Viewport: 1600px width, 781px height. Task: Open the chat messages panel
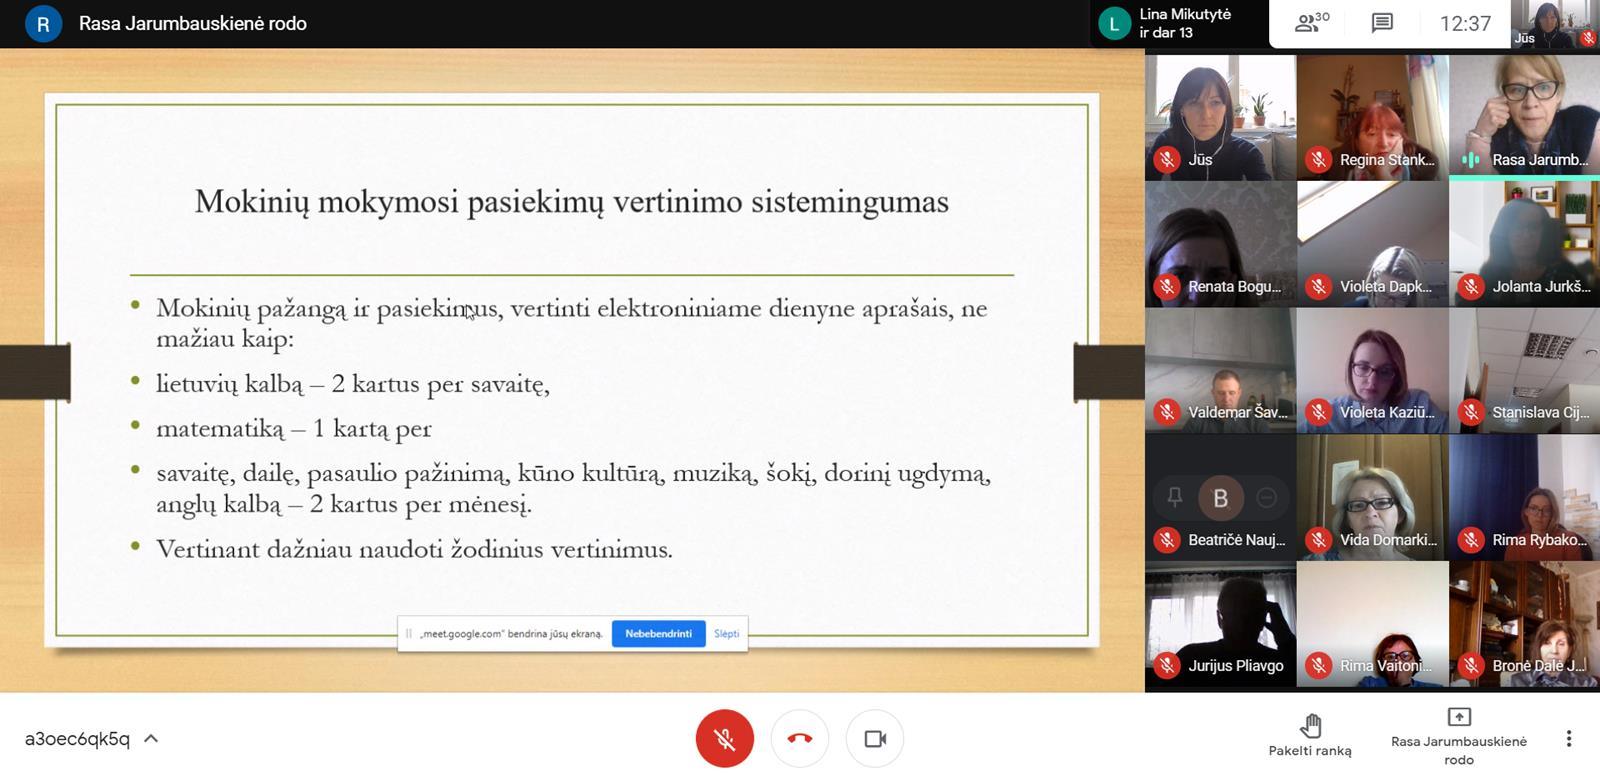[x=1382, y=23]
